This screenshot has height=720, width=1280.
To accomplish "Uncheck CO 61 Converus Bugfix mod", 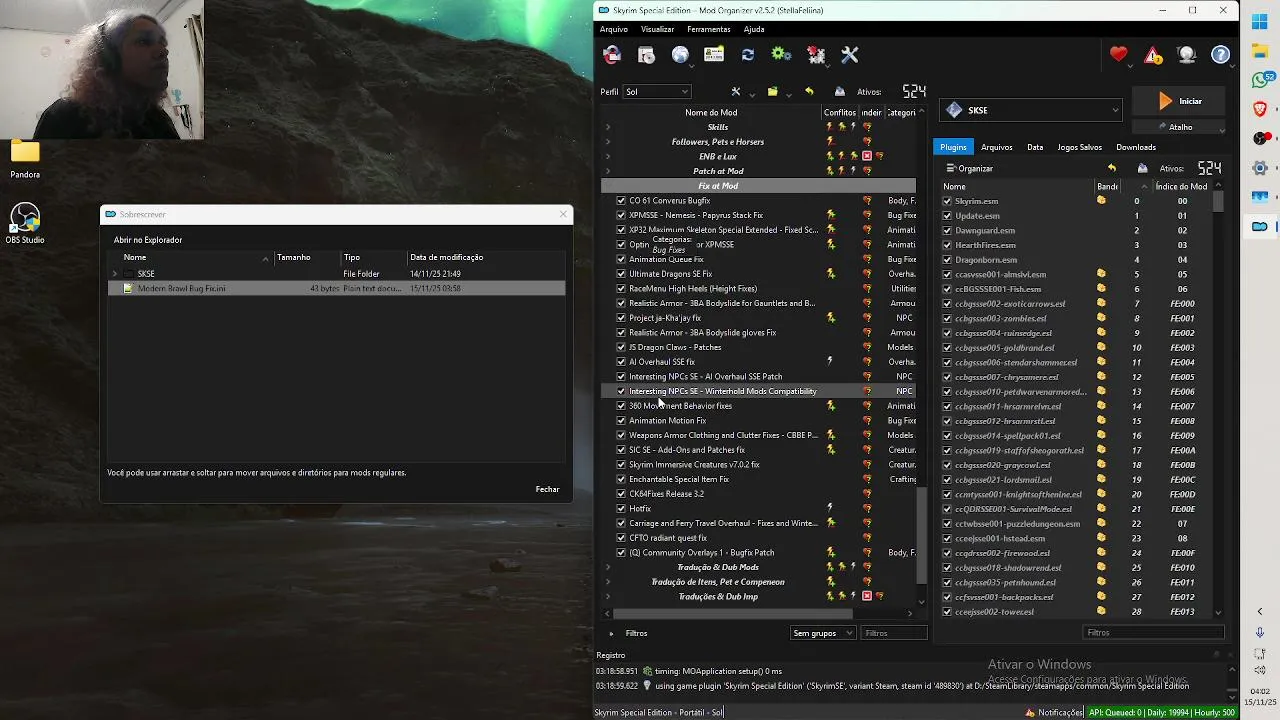I will [x=621, y=201].
